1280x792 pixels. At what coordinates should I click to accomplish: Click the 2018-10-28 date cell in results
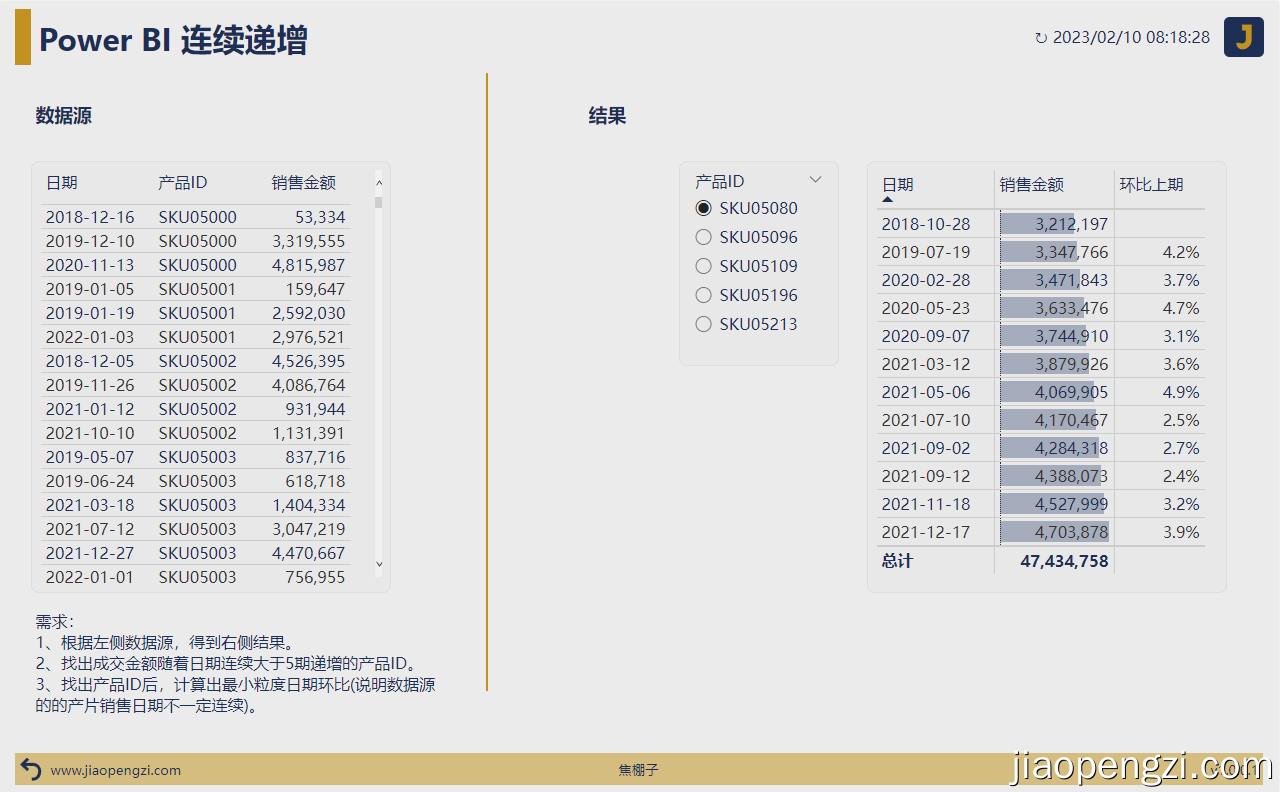coord(926,224)
